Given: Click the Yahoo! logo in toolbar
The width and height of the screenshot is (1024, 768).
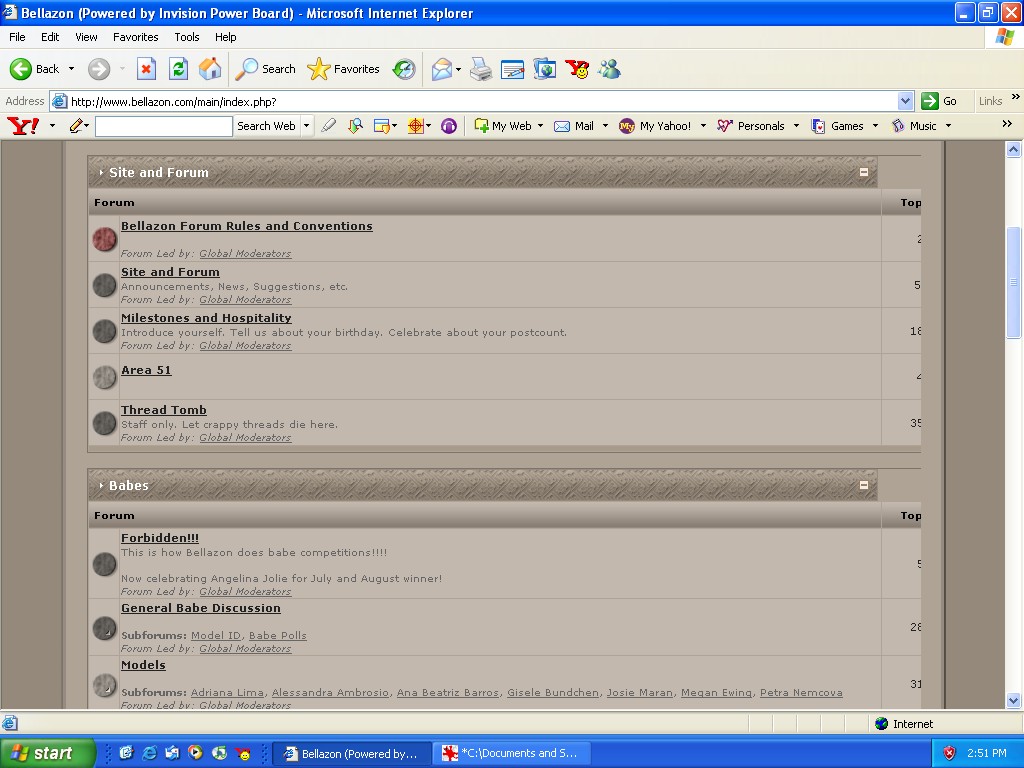Looking at the screenshot, I should coord(23,126).
